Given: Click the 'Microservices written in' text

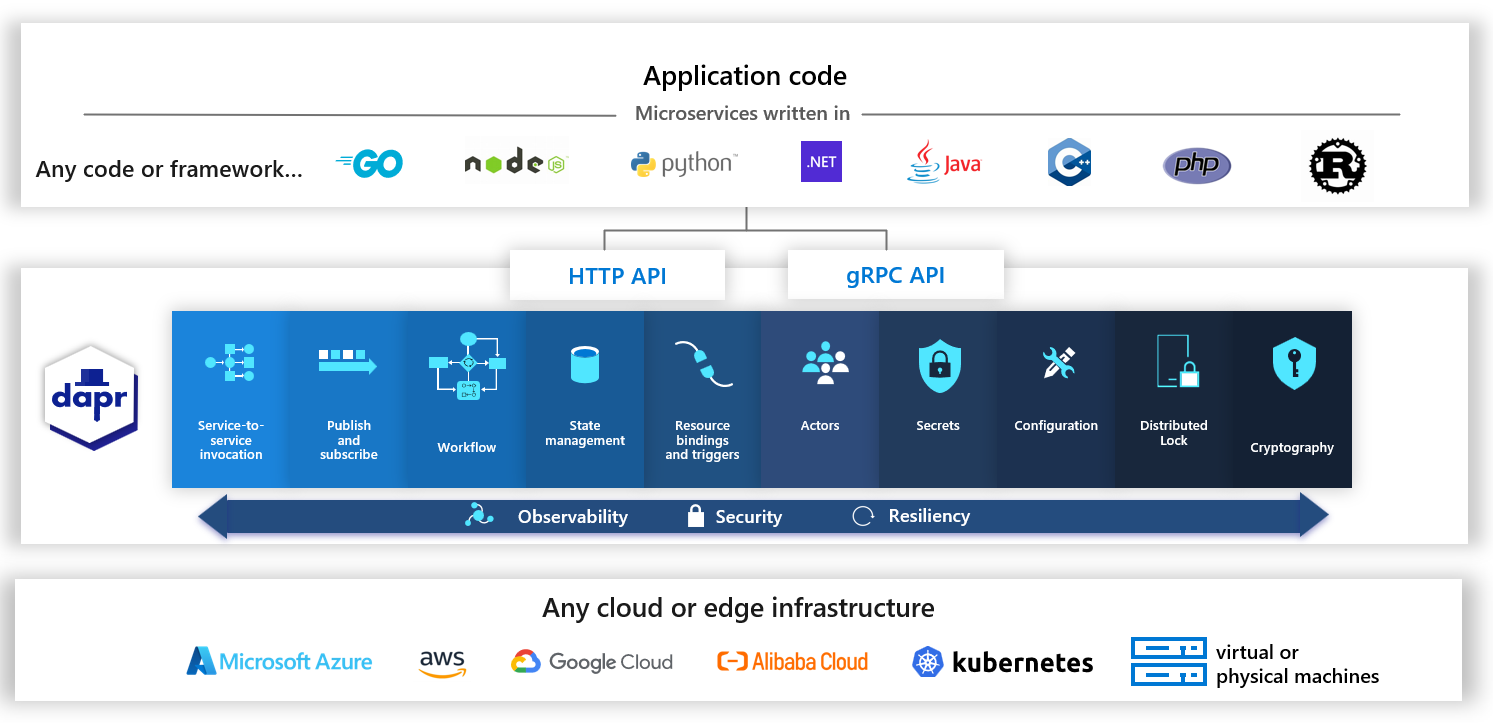Looking at the screenshot, I should tap(742, 114).
